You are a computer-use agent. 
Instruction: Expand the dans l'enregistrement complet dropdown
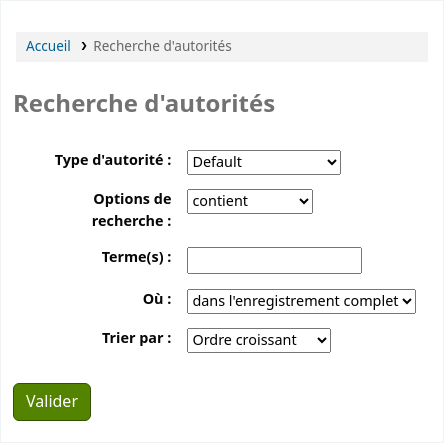coord(301,301)
